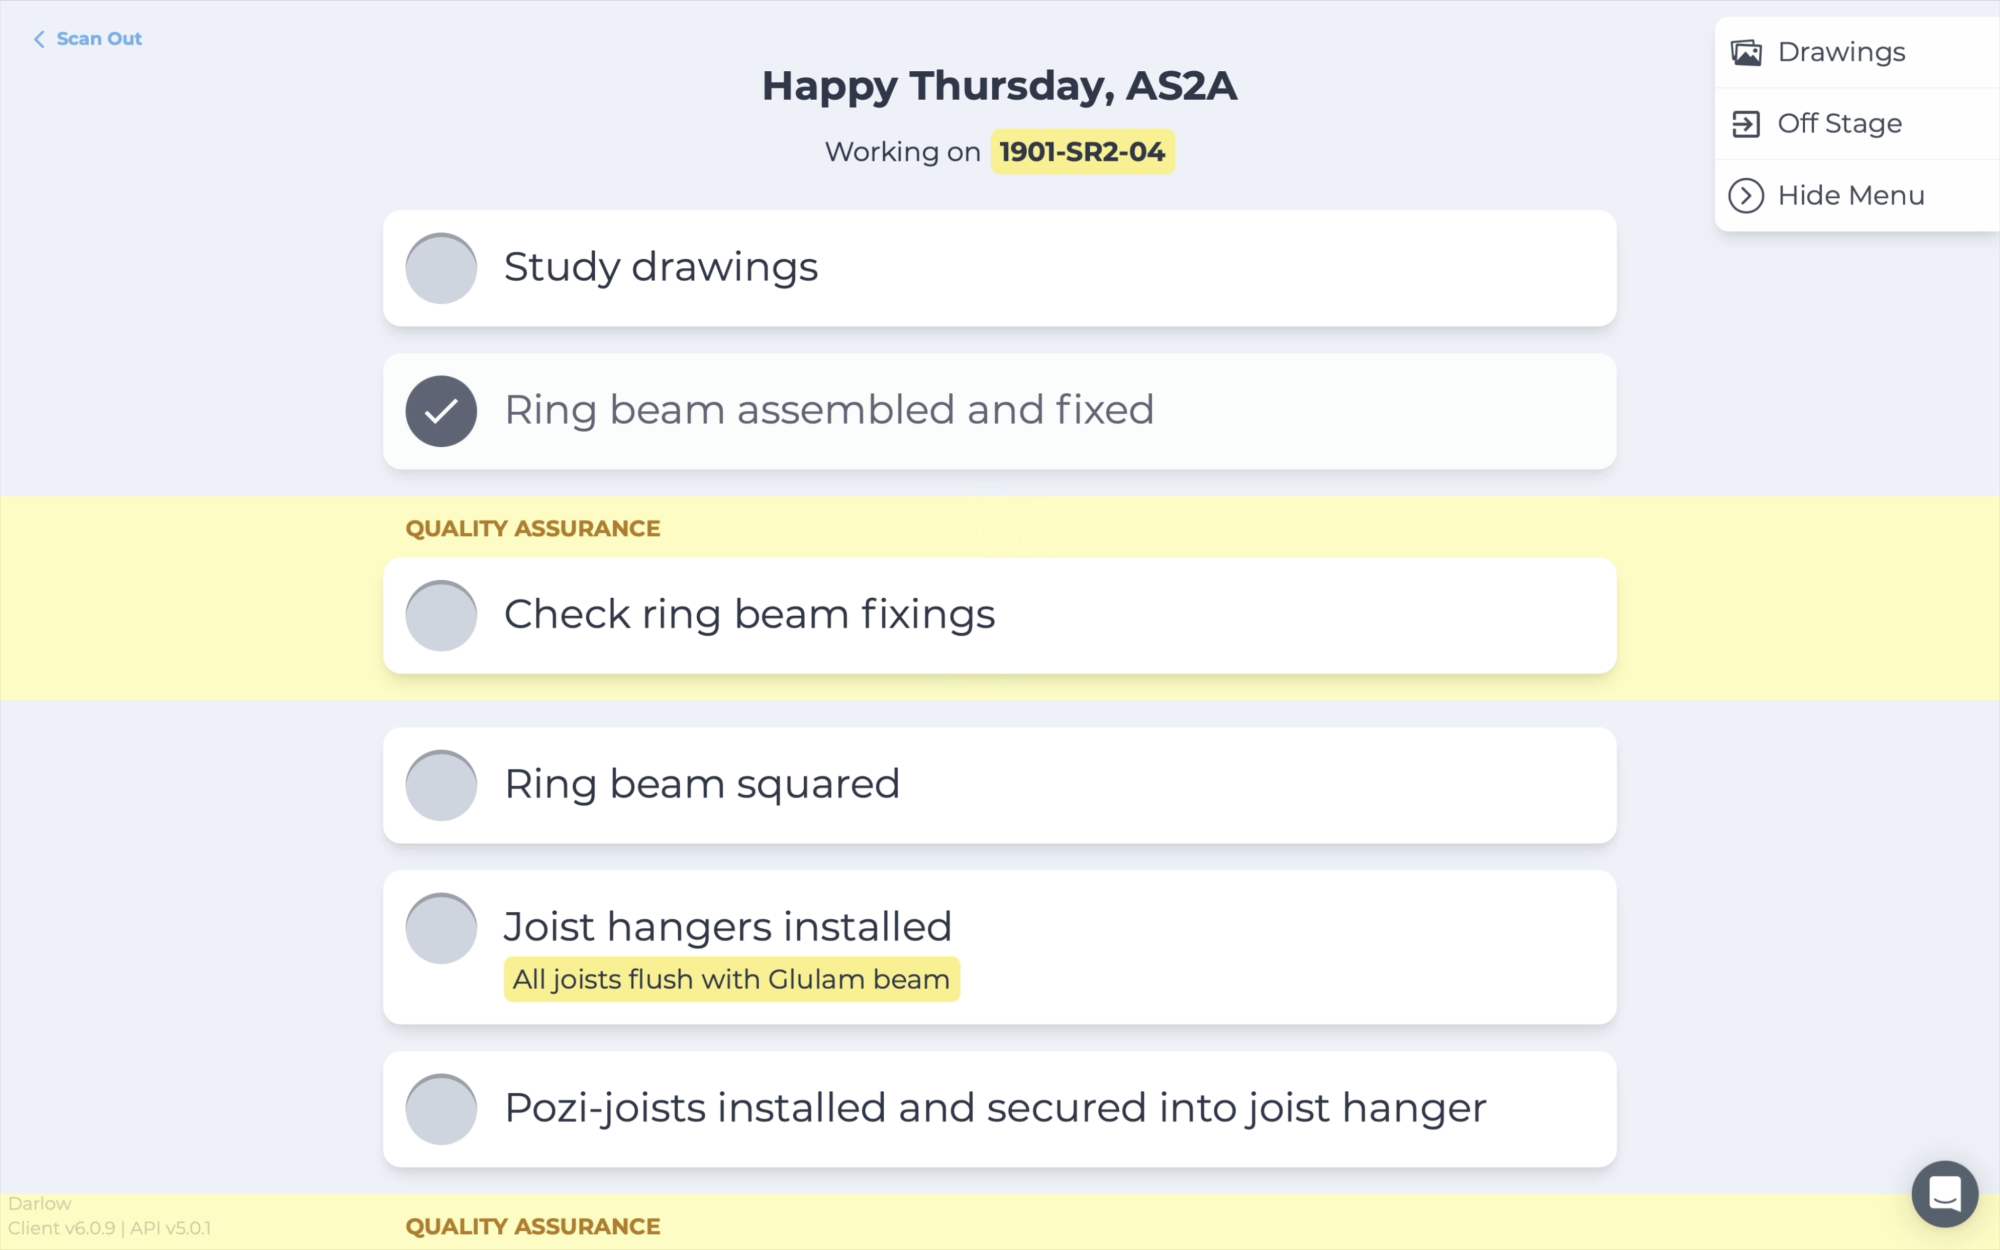2000x1250 pixels.
Task: Click the All joists flush note tag
Action: point(731,979)
